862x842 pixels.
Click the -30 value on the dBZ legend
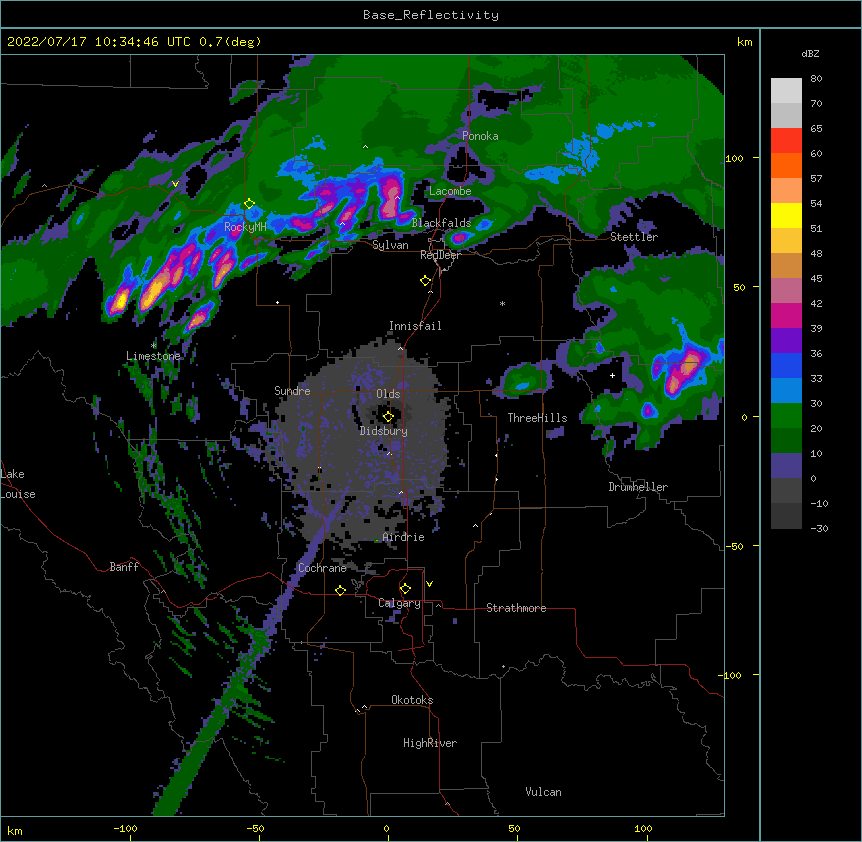point(819,528)
